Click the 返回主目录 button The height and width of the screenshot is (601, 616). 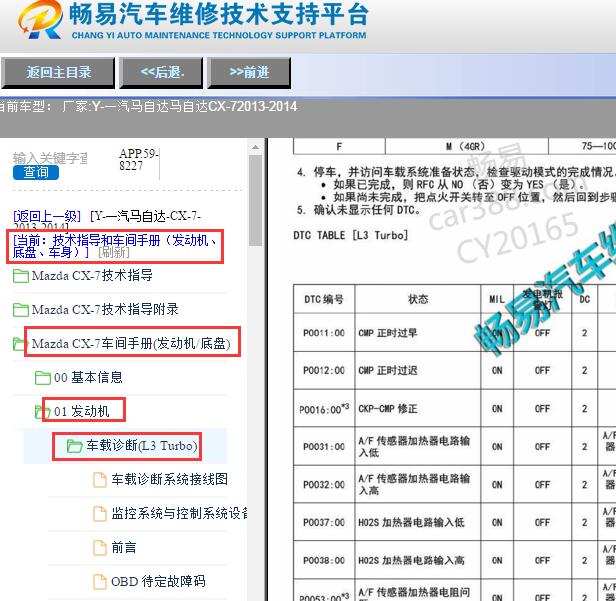click(58, 73)
